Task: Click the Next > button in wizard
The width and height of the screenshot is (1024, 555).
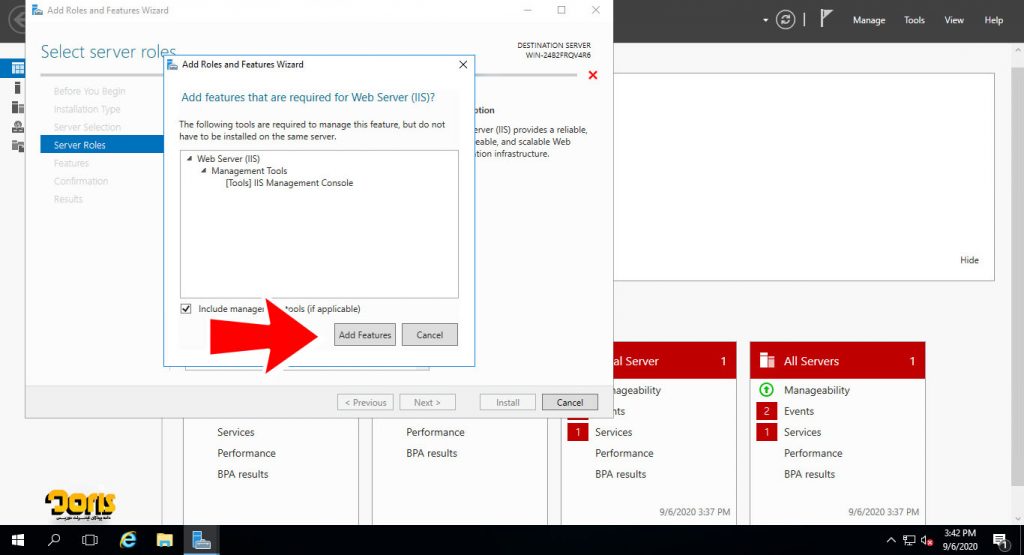Action: coord(427,402)
